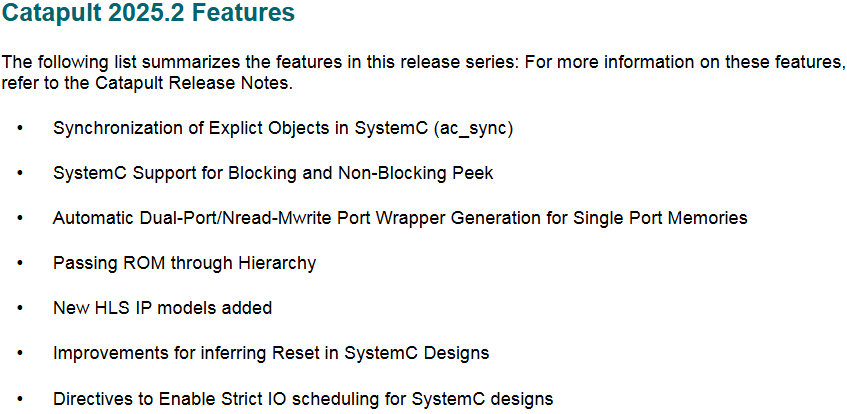Select "Improvements for inferring Reset in SystemC Designs"

coord(271,353)
